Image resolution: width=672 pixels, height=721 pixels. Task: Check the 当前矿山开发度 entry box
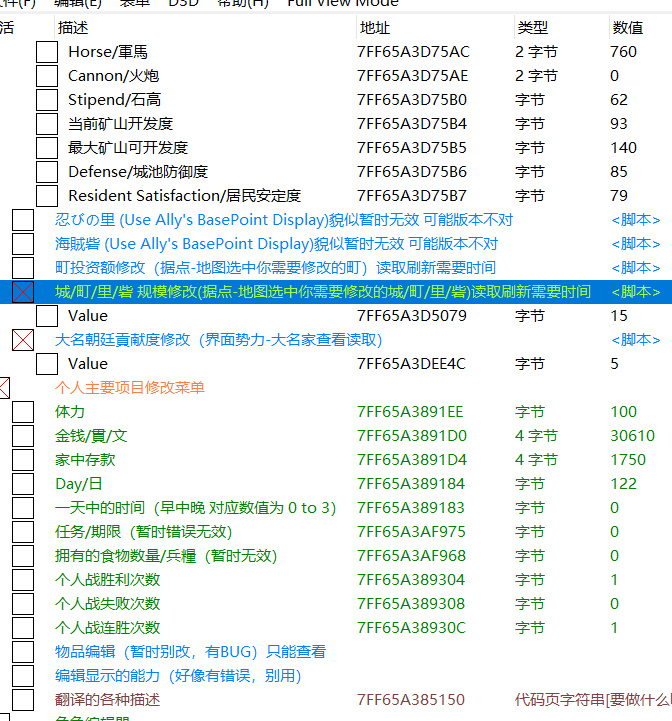point(47,124)
